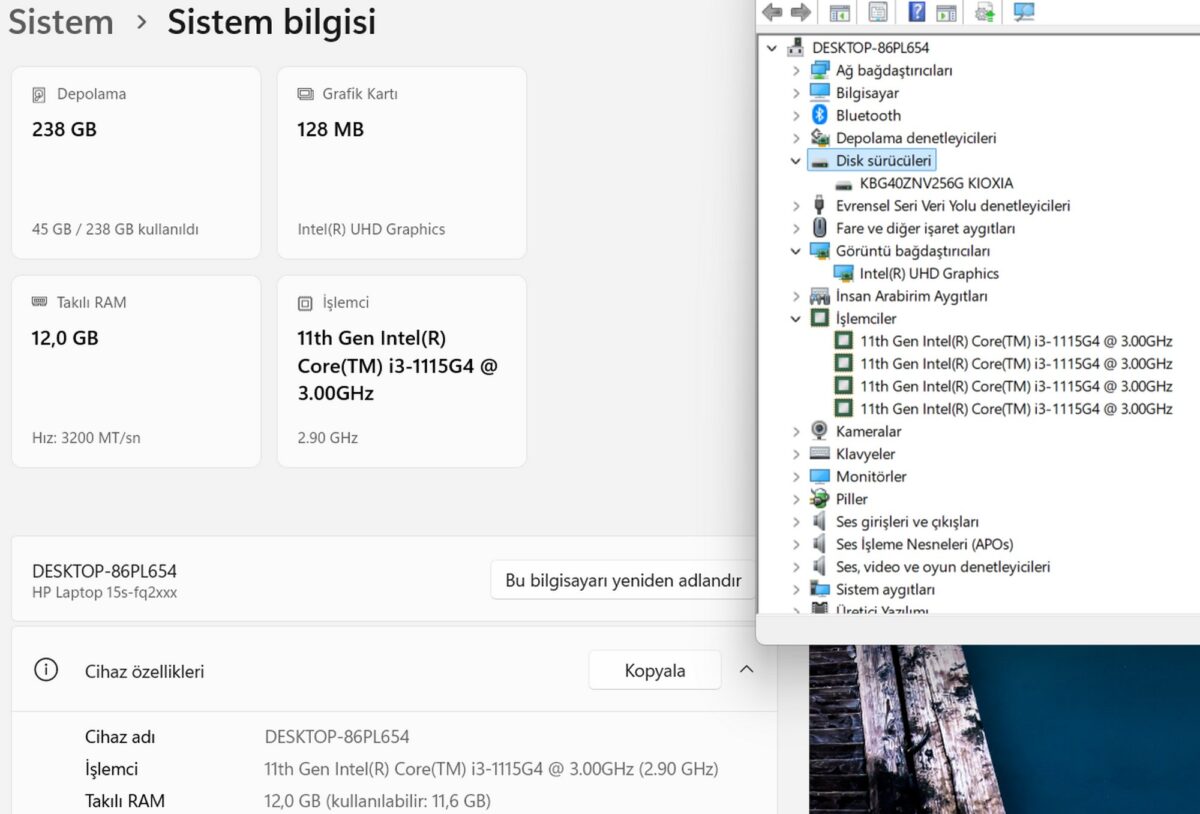Click the icon beside Intel(R) UHD Graphics in the tree
This screenshot has width=1200, height=814.
[843, 273]
